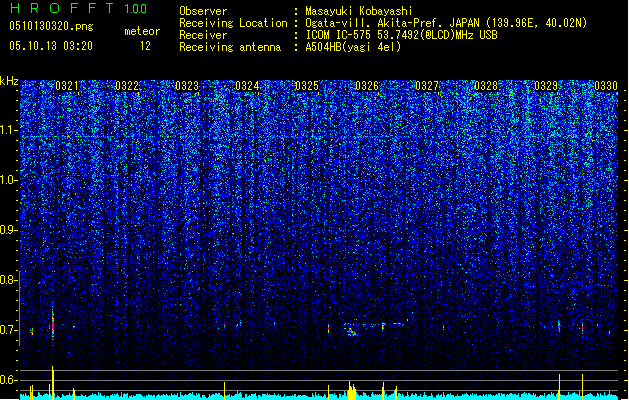
Task: Click the 0330 time marker
Action: tap(606, 86)
